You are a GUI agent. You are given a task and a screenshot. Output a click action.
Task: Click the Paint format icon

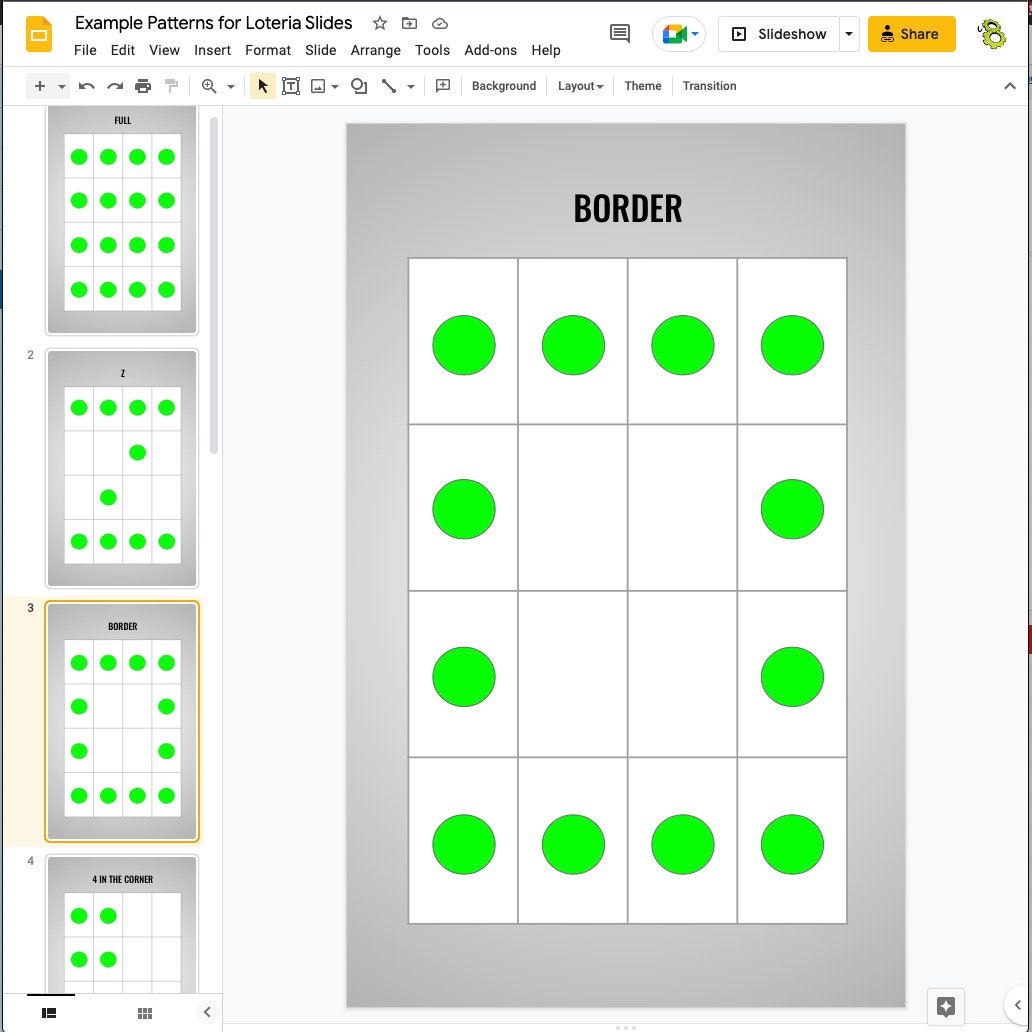point(171,86)
